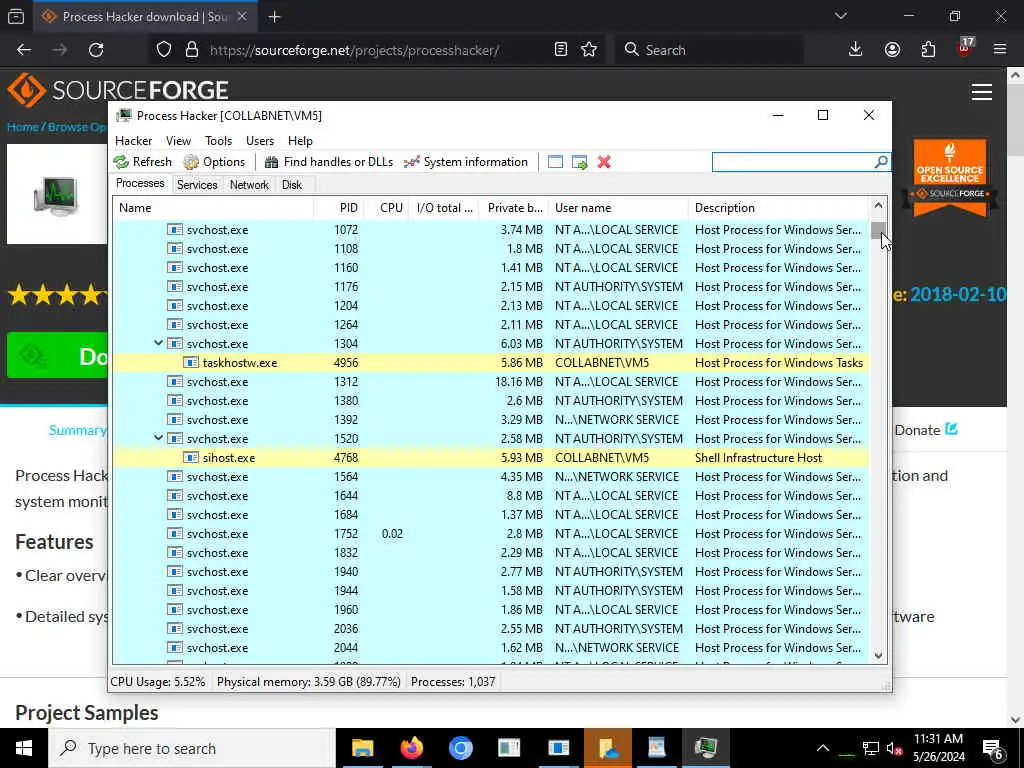Collapse svchost.exe PID 1304 tree node
The width and height of the screenshot is (1024, 768).
(x=158, y=343)
